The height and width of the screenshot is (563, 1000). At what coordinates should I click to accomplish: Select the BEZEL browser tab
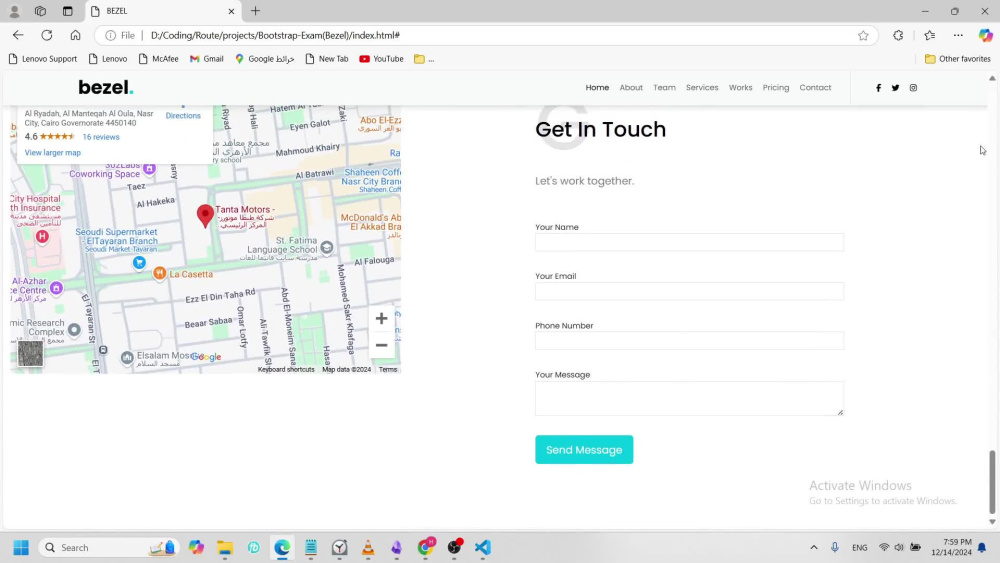163,11
